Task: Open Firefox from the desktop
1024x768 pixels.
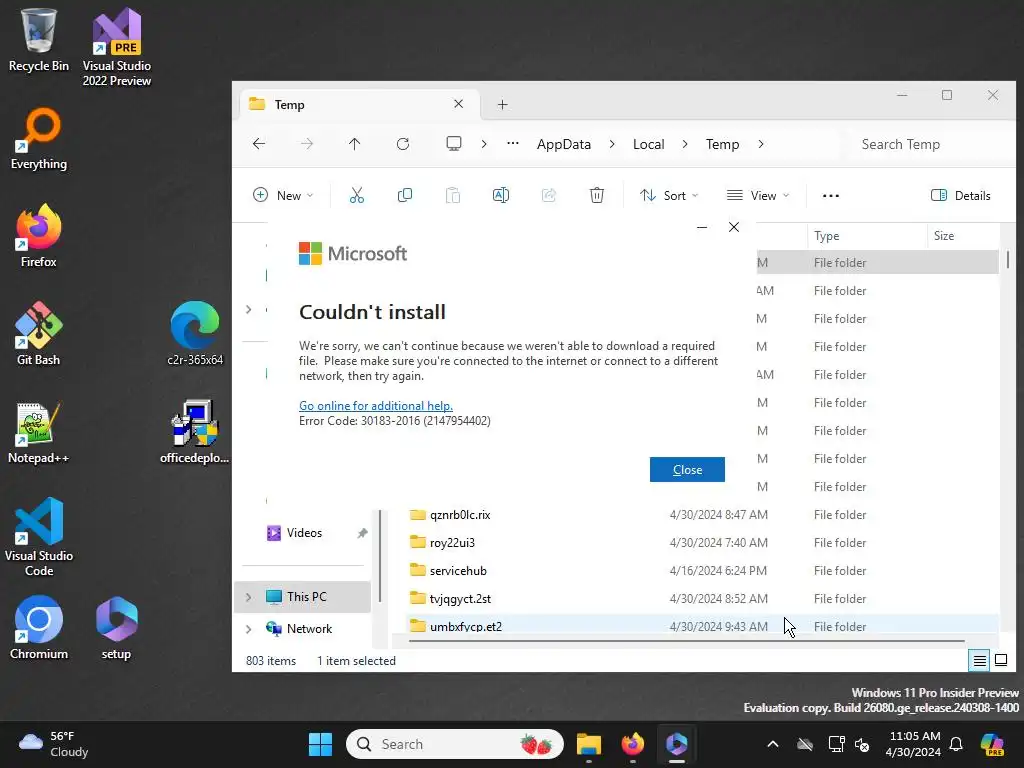Action: pos(39,235)
